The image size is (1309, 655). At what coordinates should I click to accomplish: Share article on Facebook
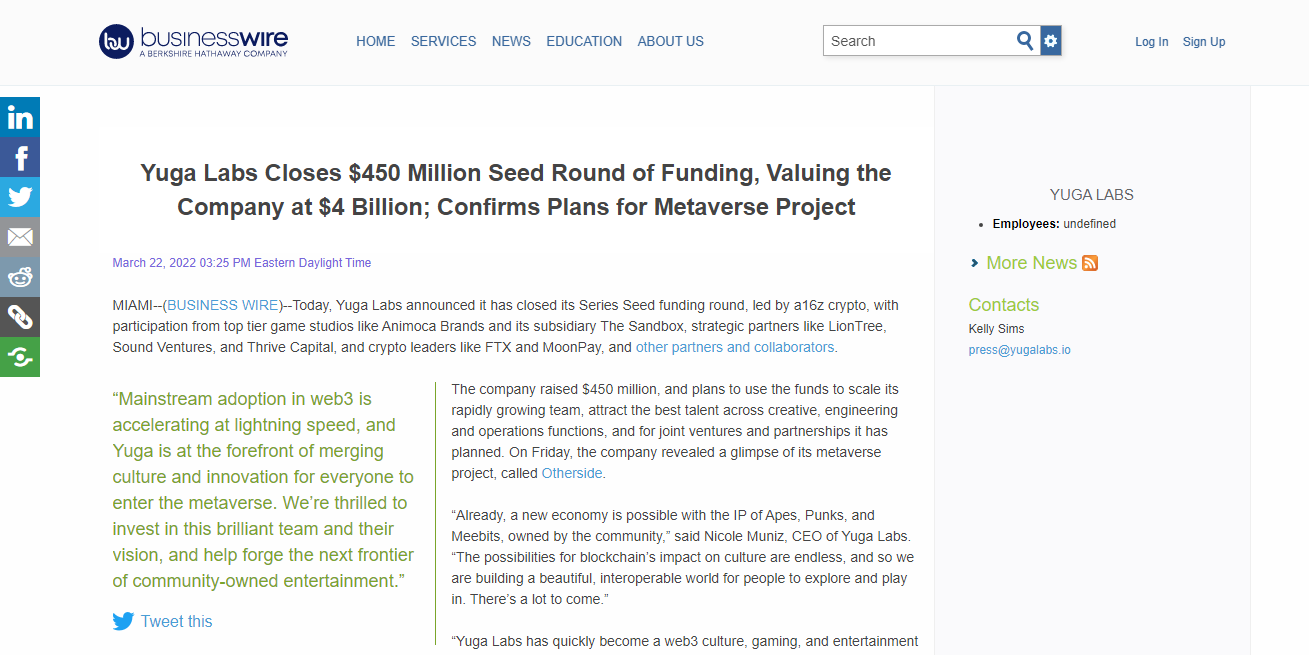[20, 157]
